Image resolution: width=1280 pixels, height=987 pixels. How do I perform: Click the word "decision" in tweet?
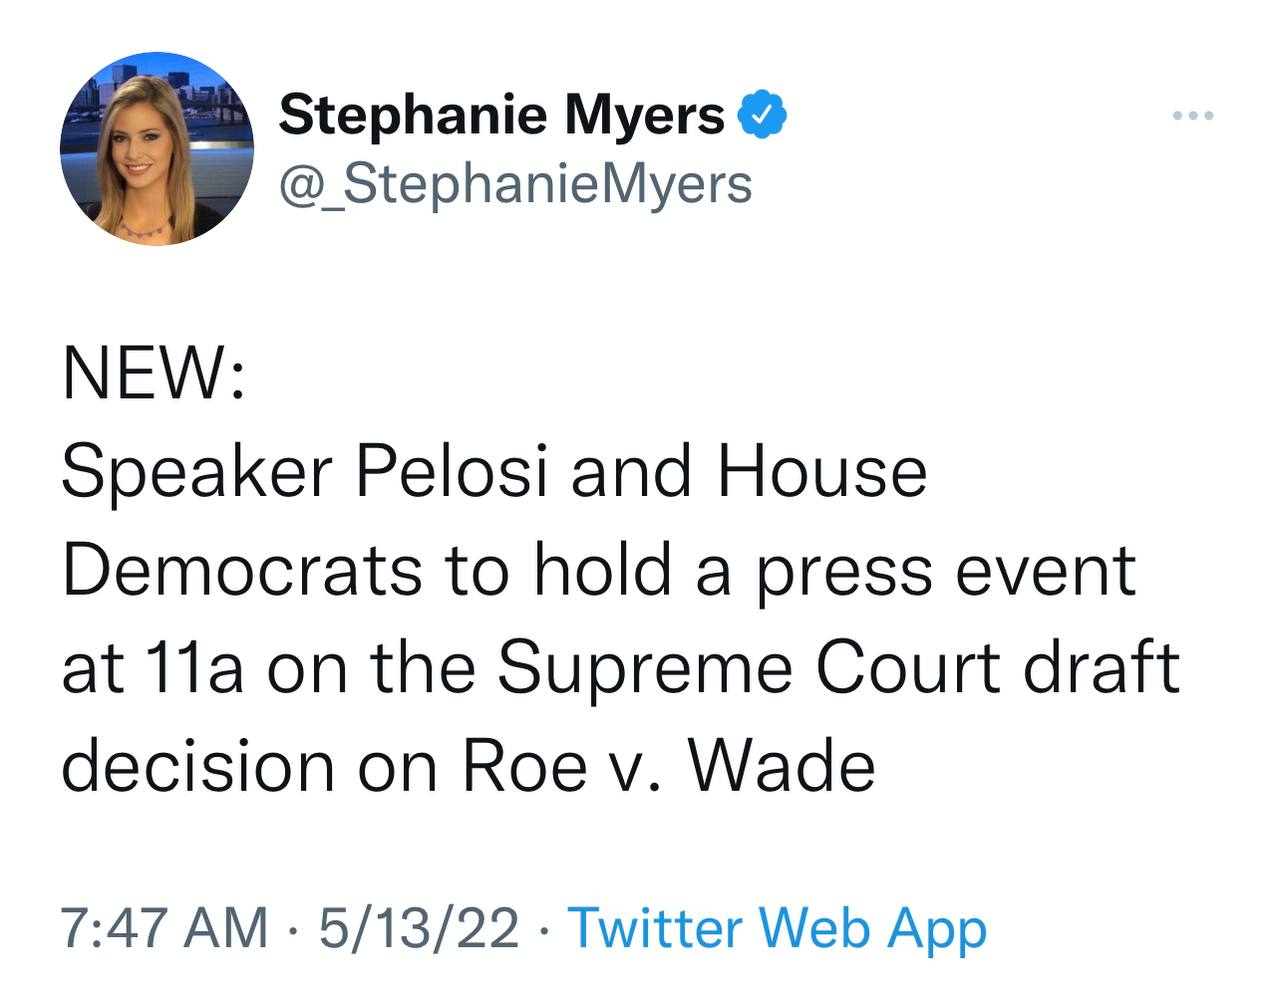198,767
